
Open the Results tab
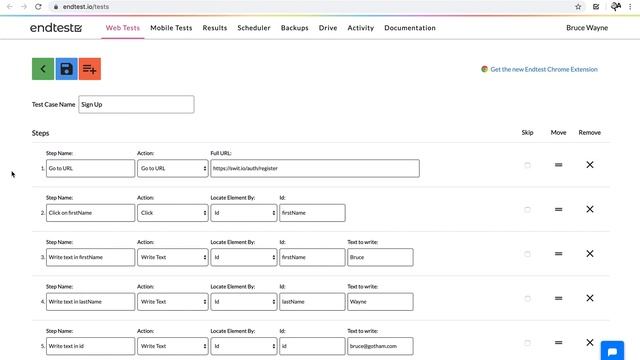(215, 28)
